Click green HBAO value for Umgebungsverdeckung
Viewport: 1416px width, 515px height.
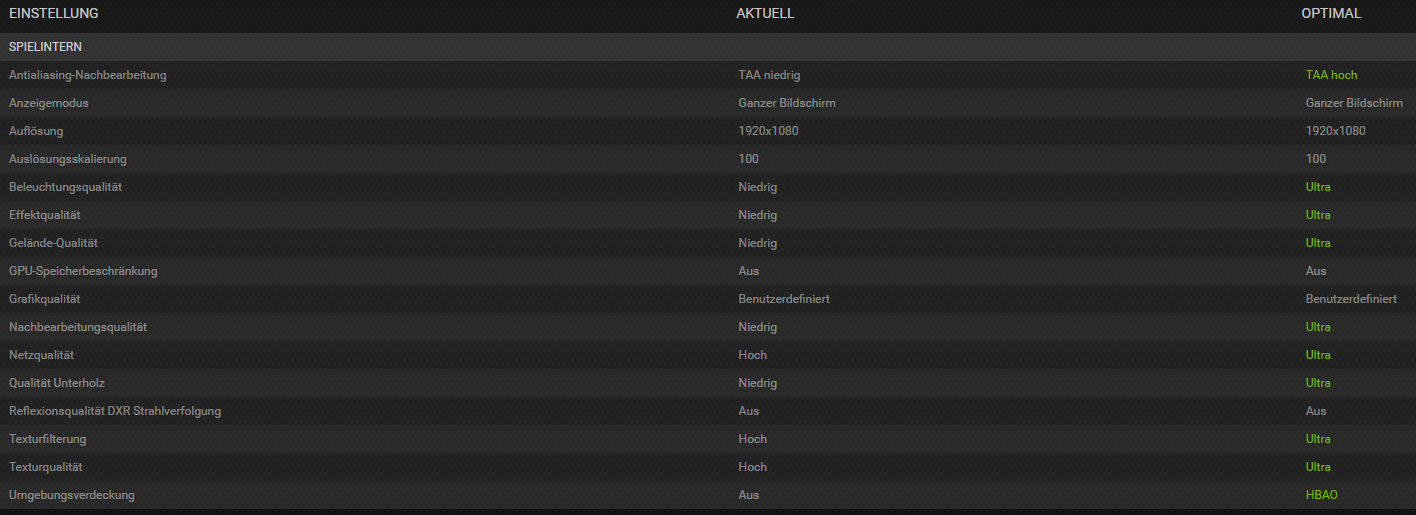point(1322,495)
